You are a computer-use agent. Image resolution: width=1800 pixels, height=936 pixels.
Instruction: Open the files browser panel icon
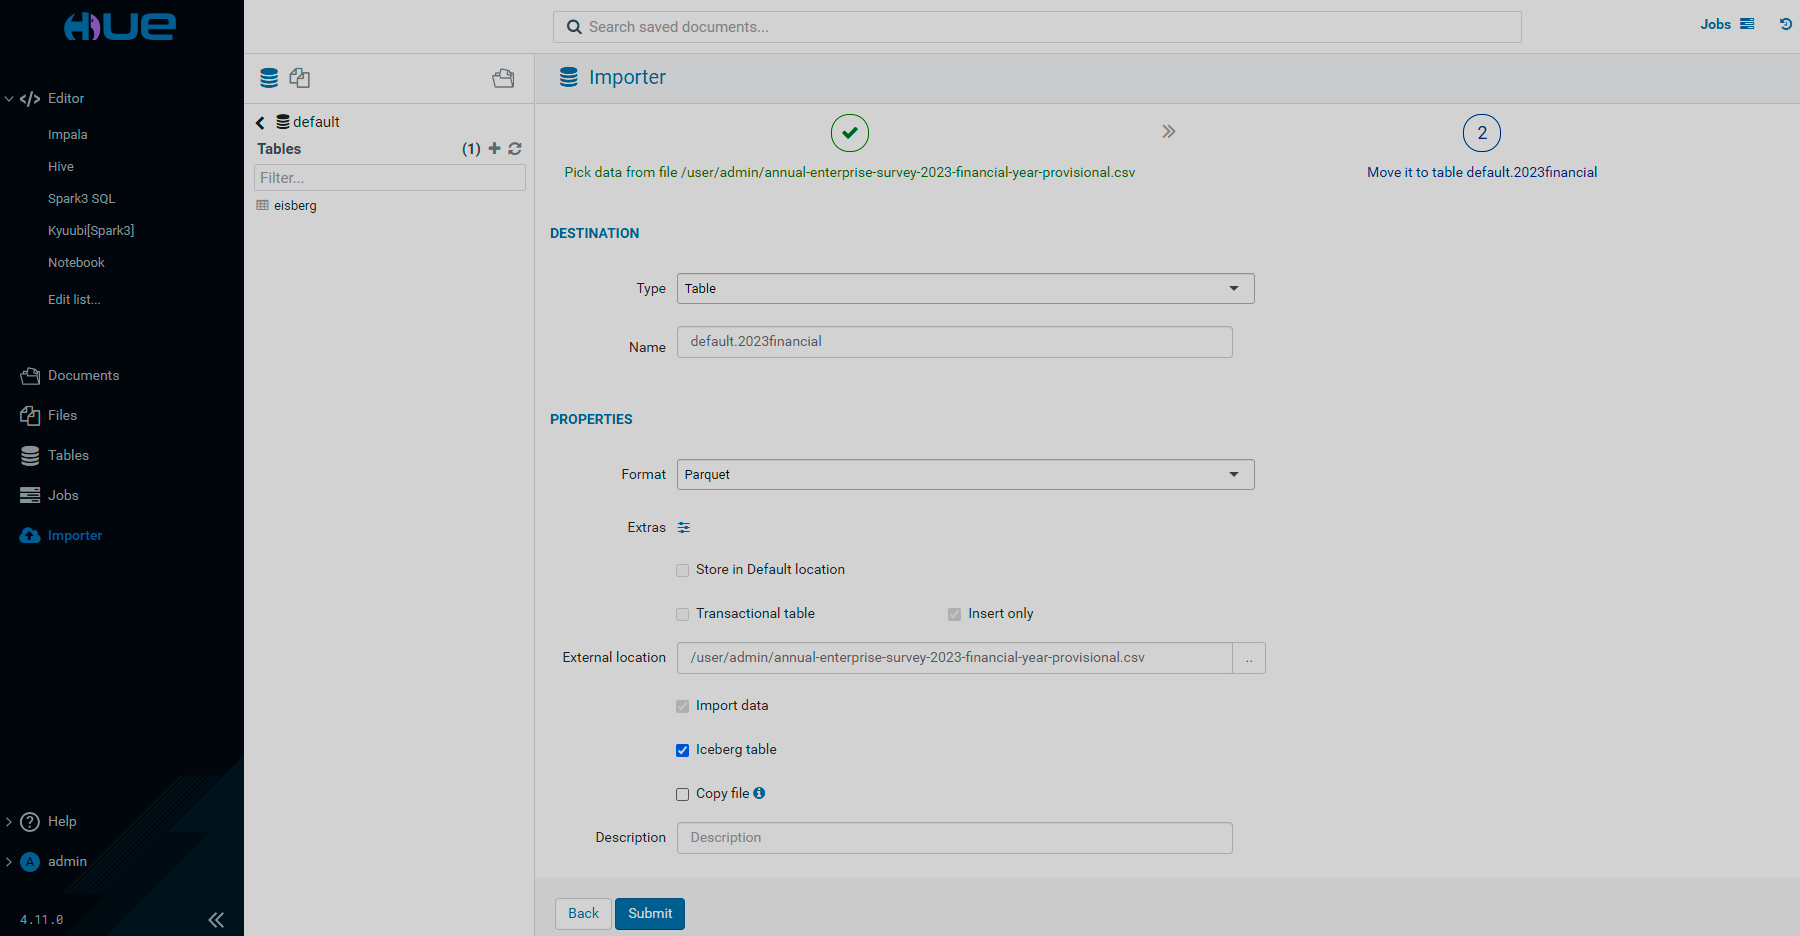pyautogui.click(x=299, y=78)
